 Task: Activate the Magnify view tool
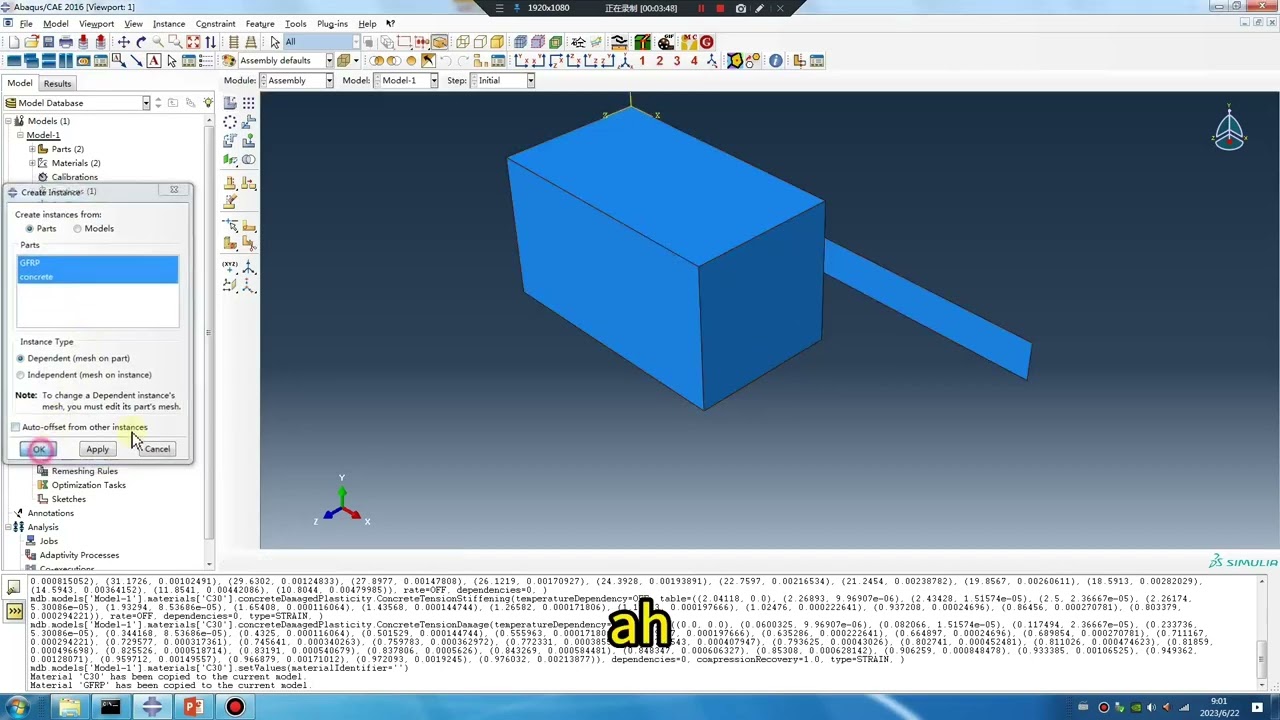click(158, 42)
